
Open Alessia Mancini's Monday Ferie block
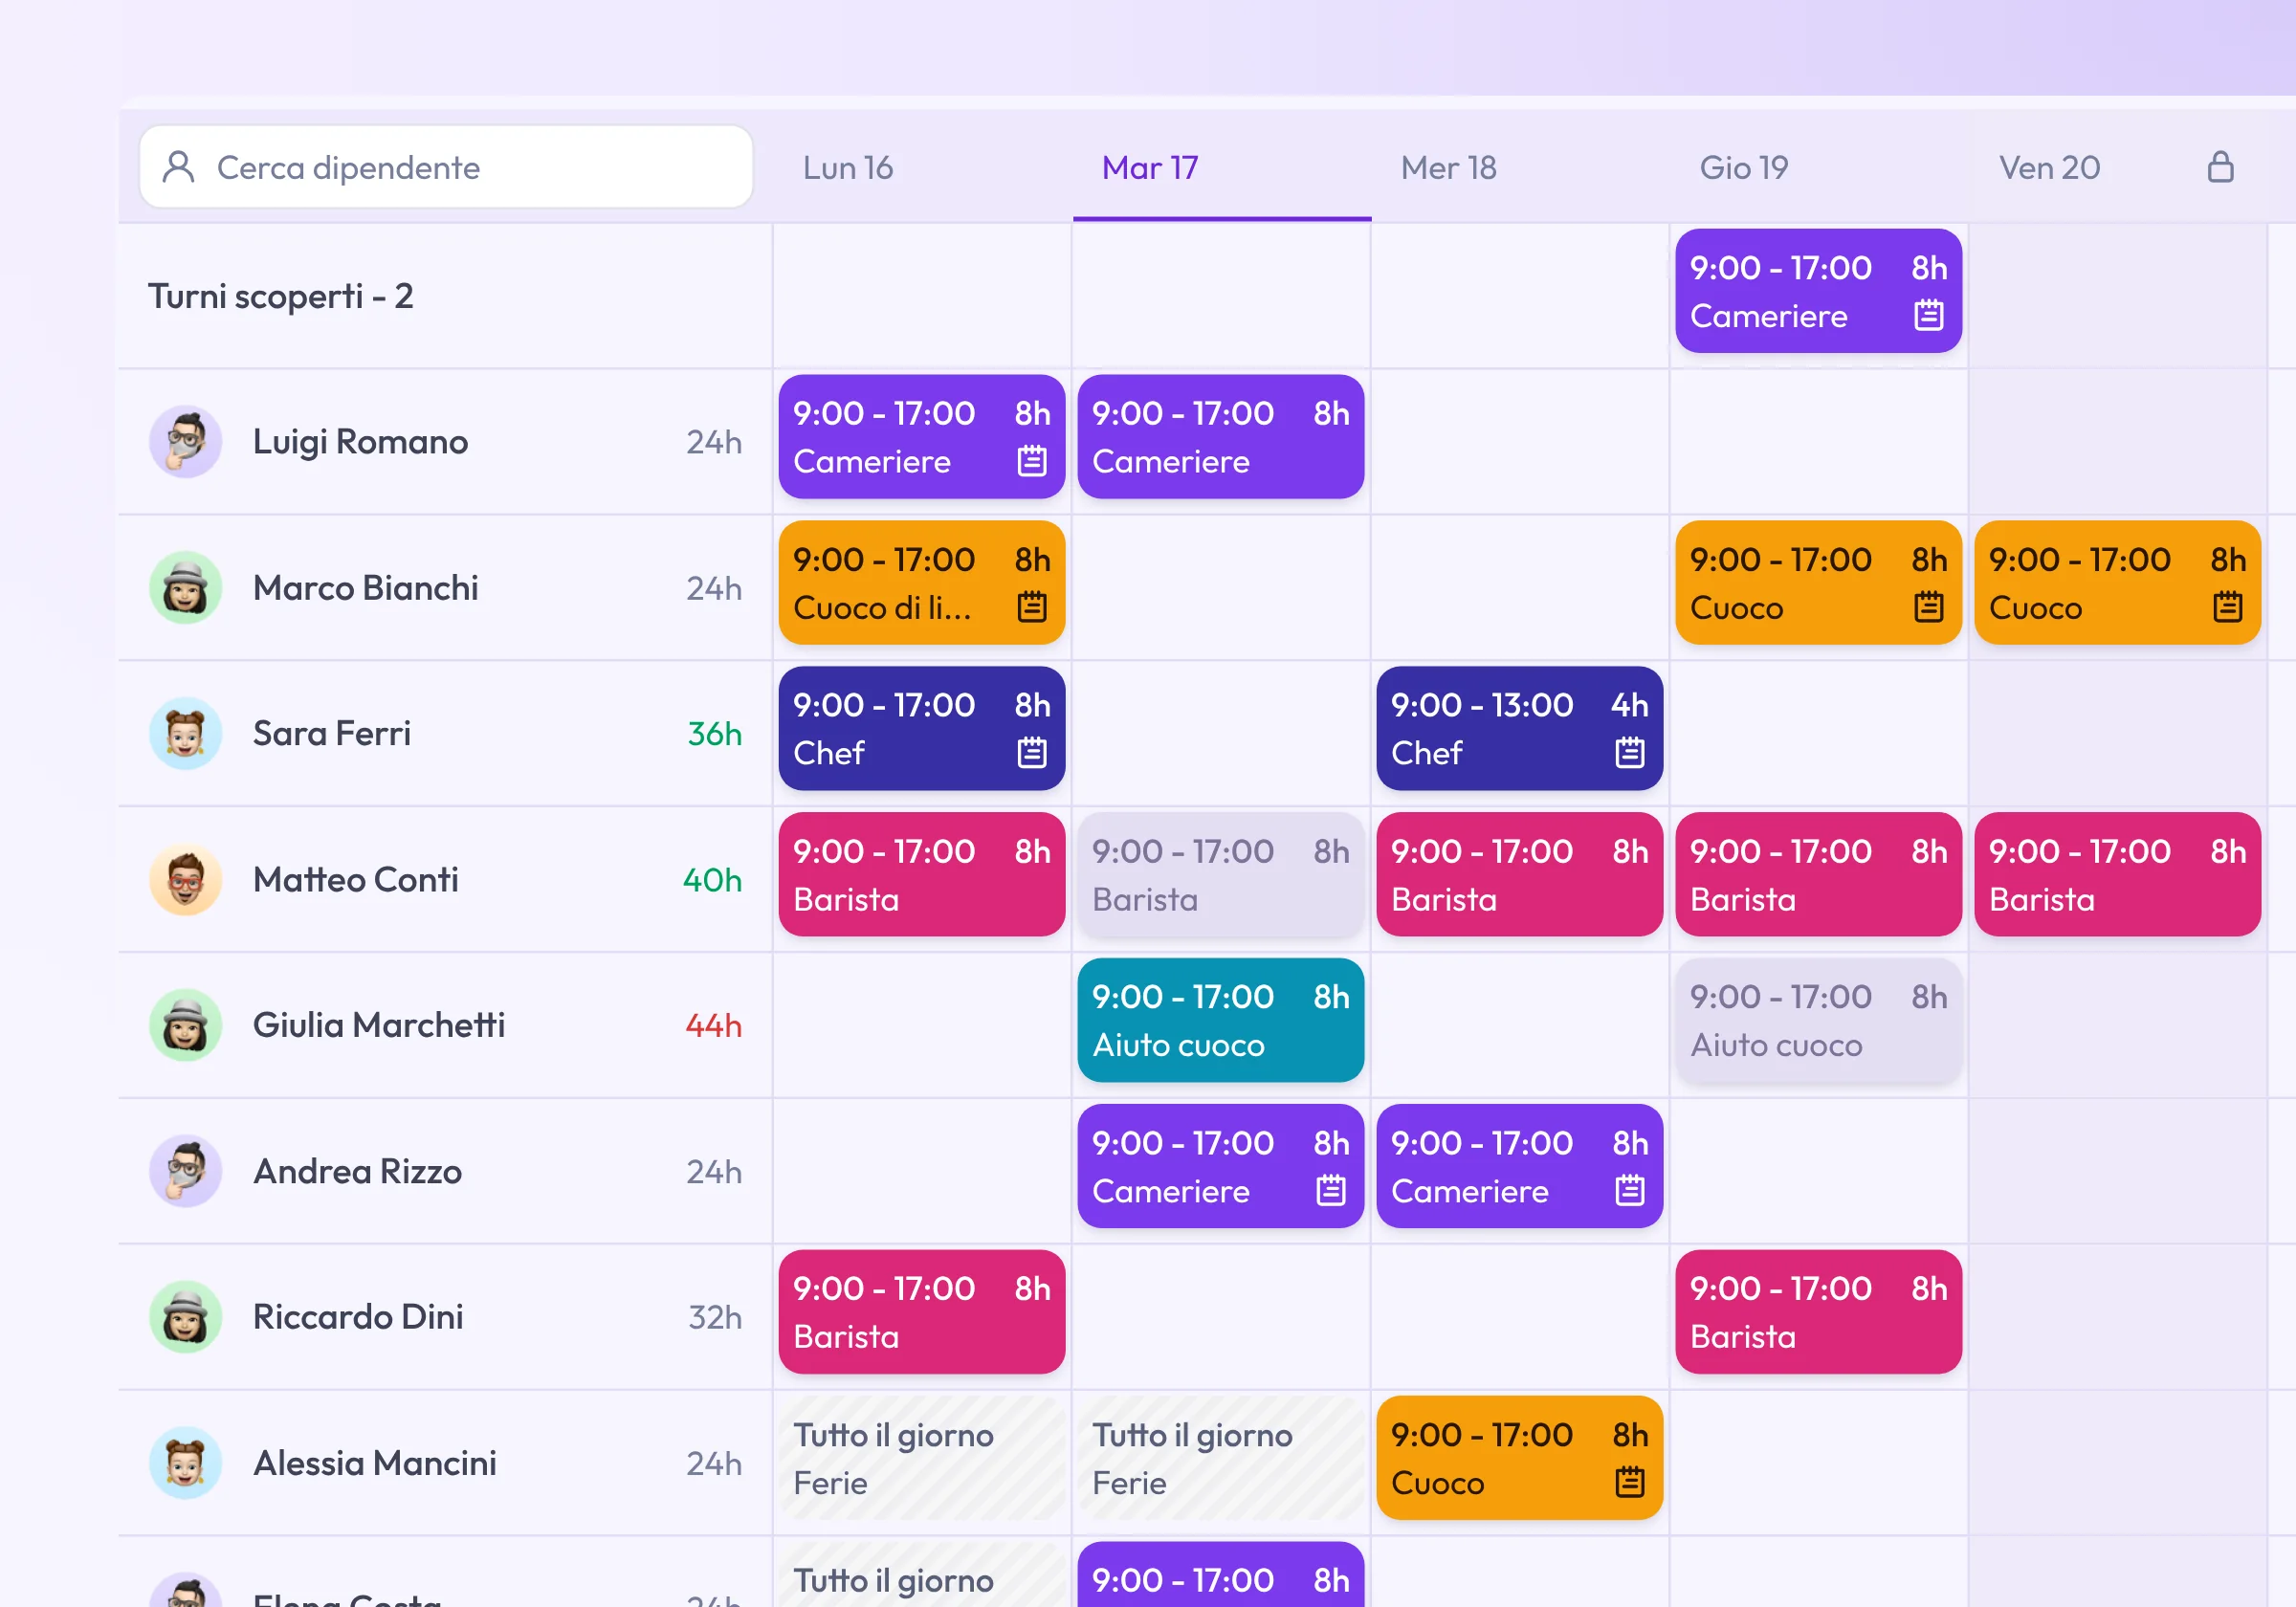[x=922, y=1459]
